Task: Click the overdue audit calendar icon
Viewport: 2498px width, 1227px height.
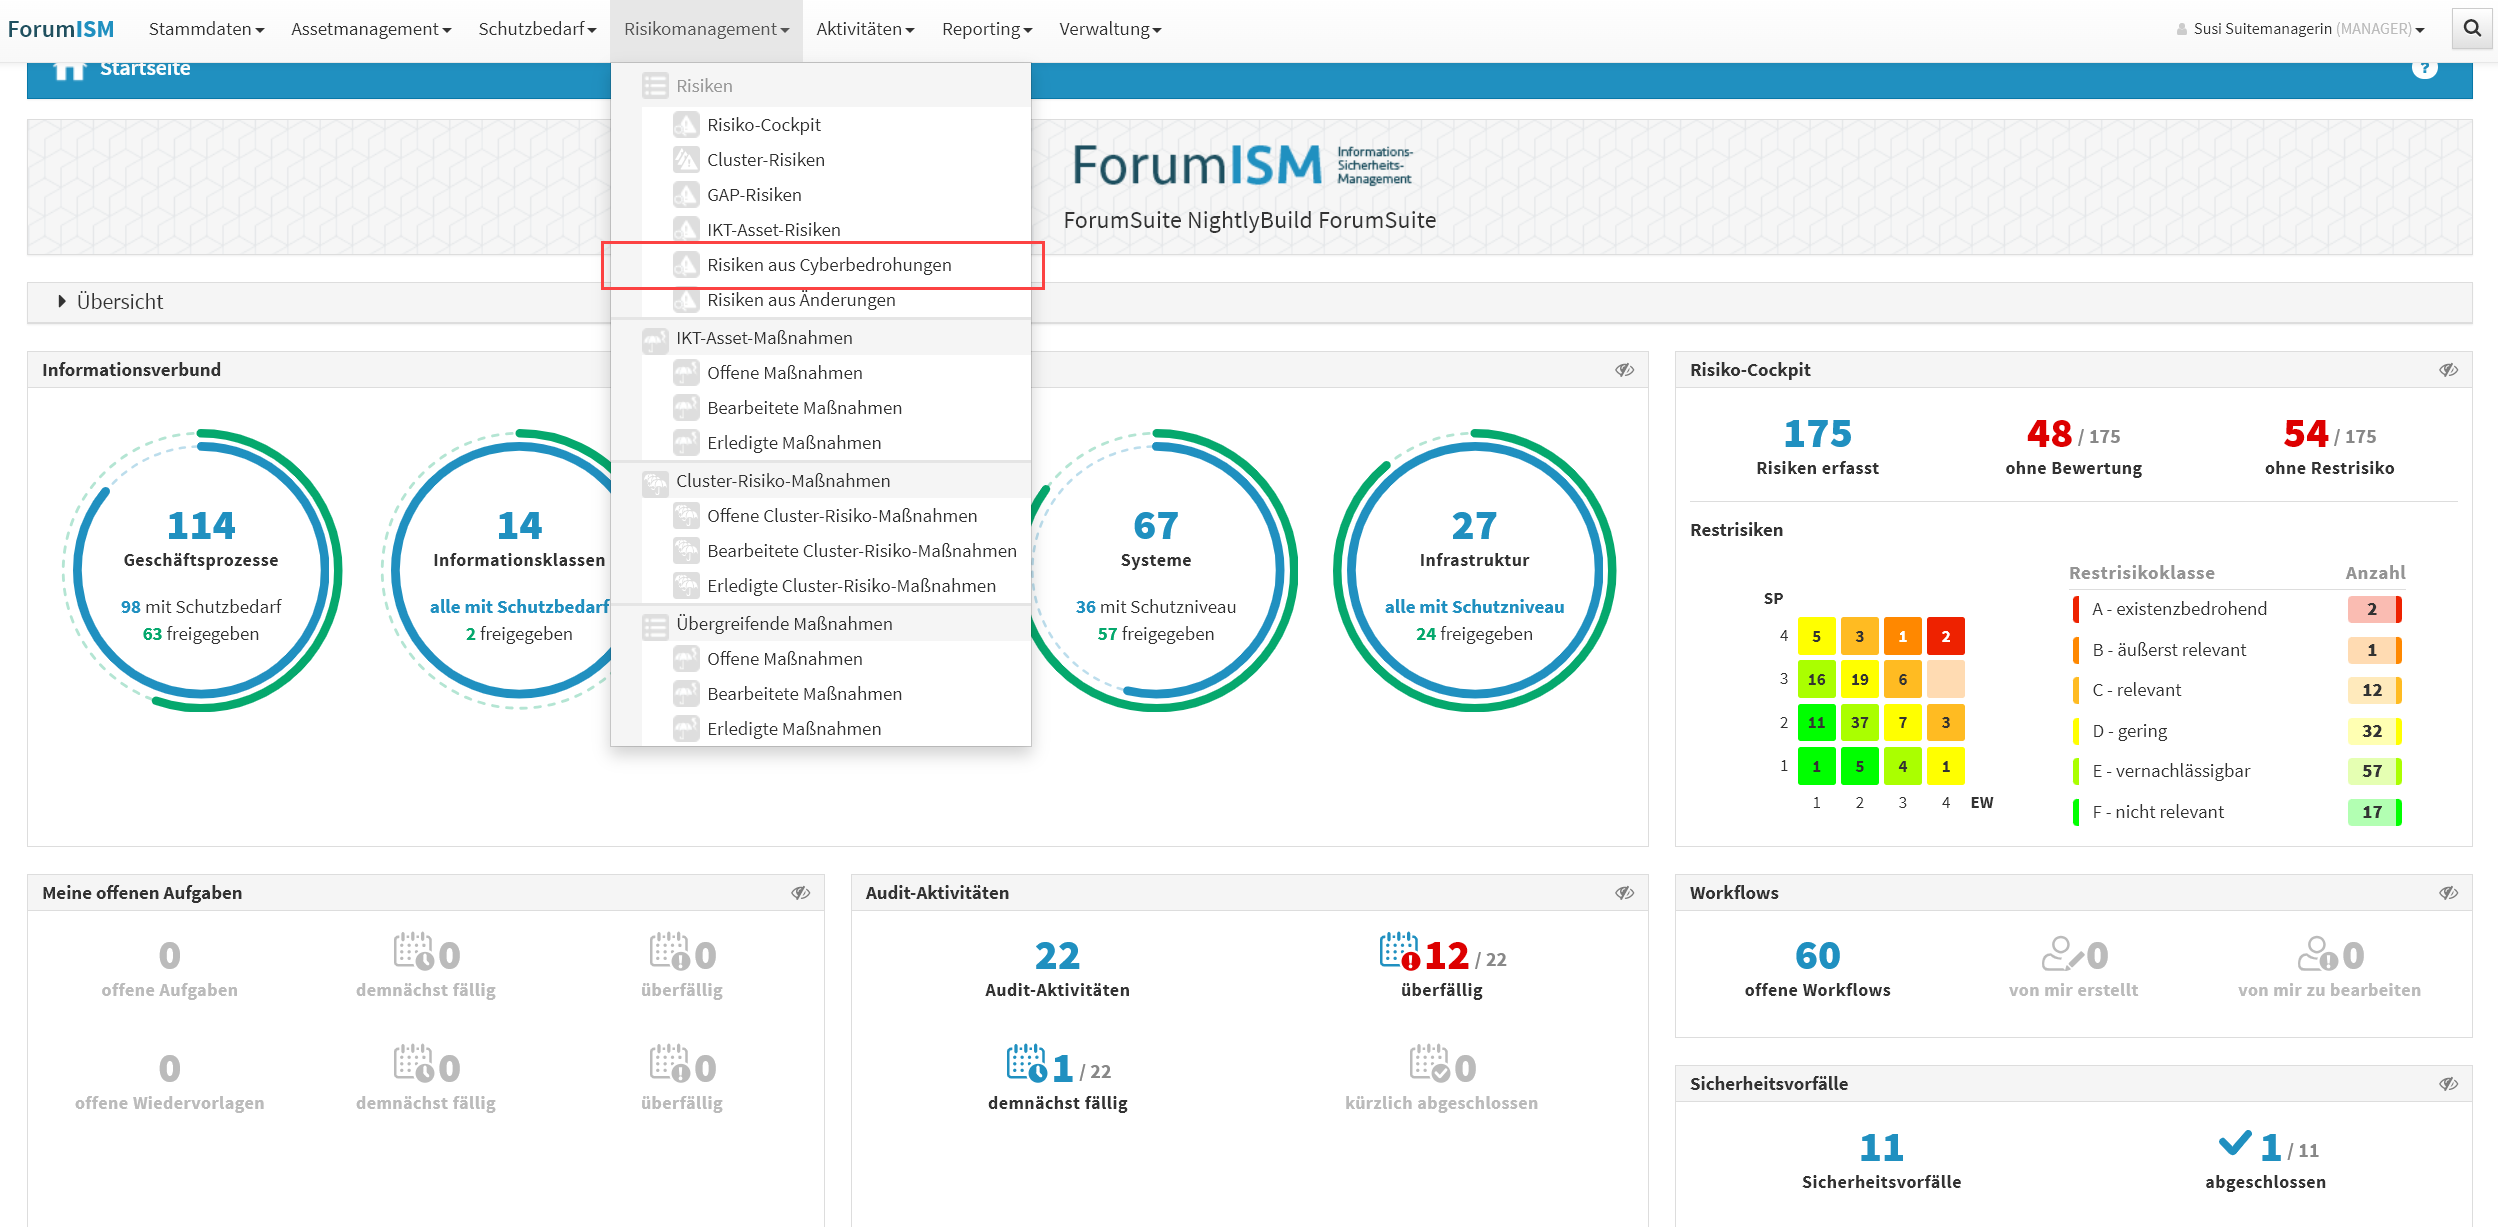Action: 1399,952
